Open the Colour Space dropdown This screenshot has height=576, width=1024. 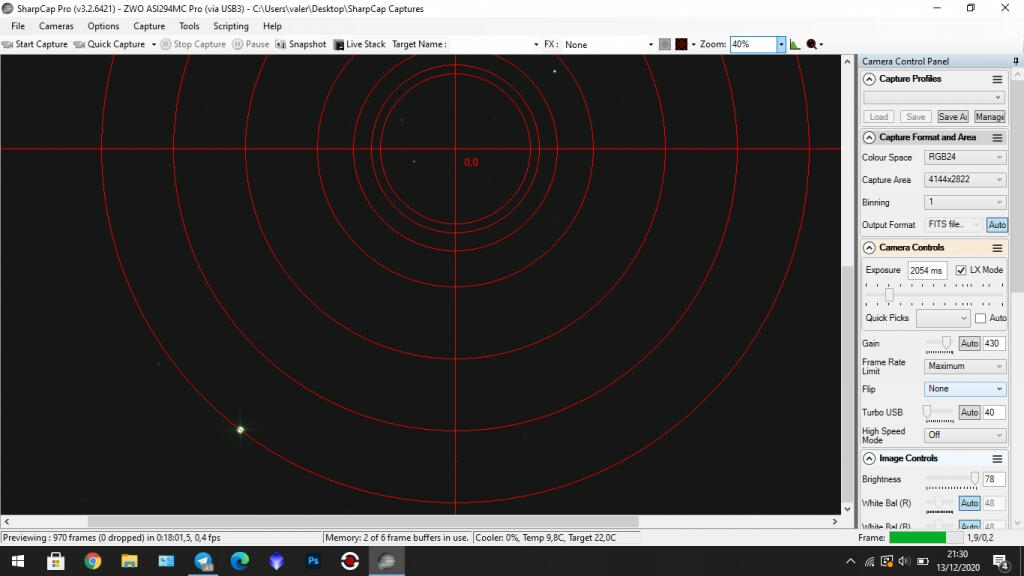coord(964,157)
